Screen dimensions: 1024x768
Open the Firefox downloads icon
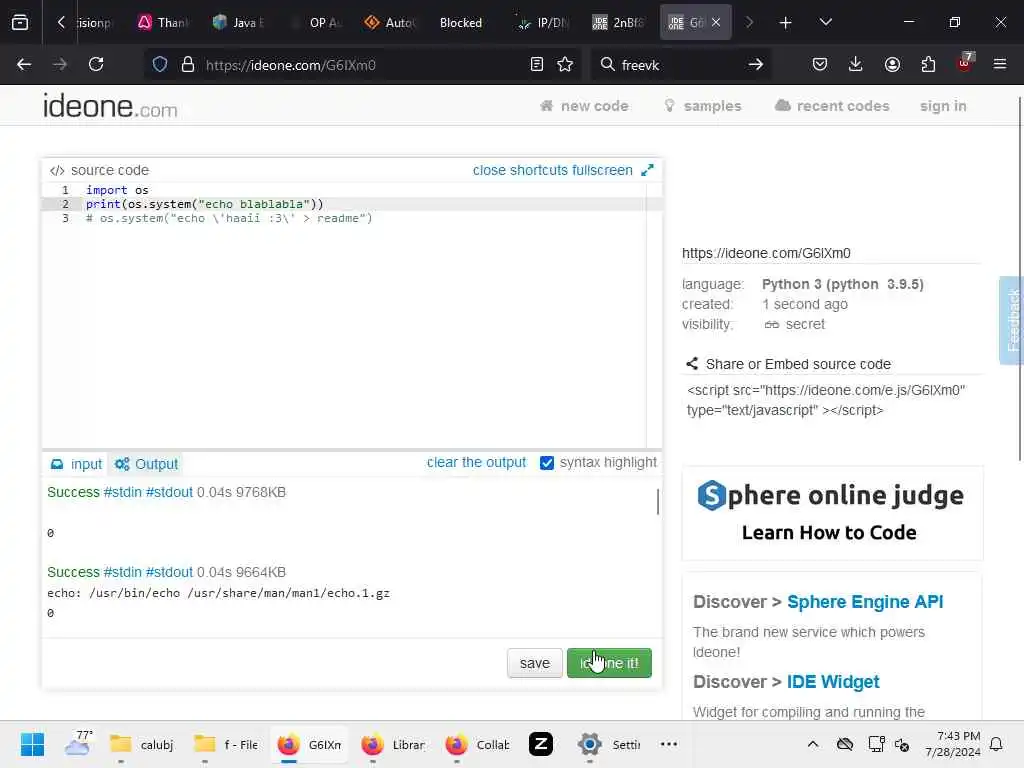pyautogui.click(x=856, y=64)
